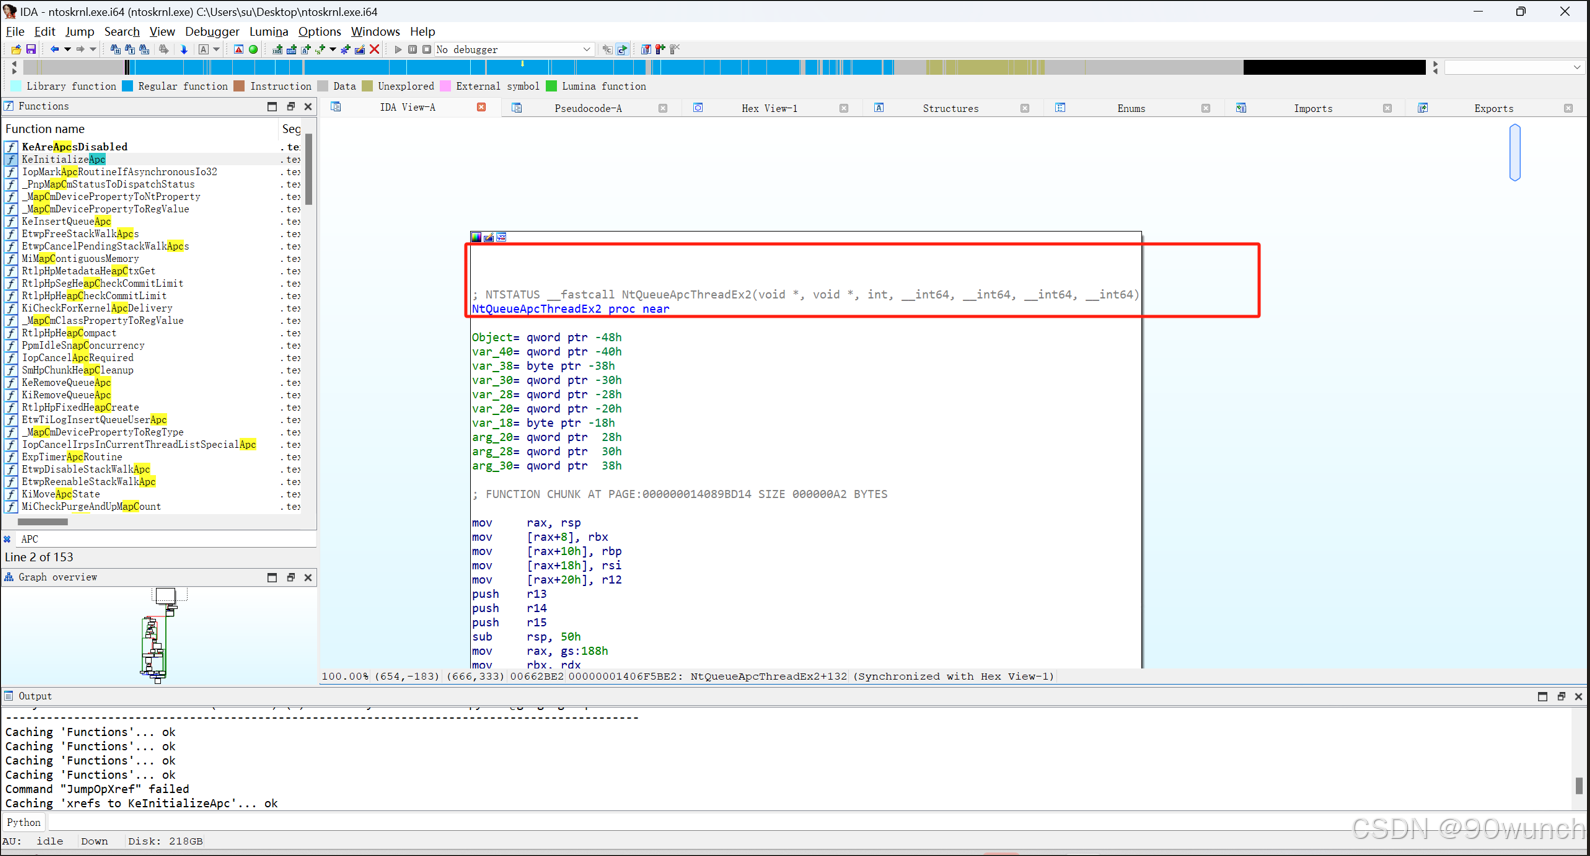The height and width of the screenshot is (856, 1590).
Task: Click the first copy icon after navigation arrows
Action: pyautogui.click(x=115, y=49)
